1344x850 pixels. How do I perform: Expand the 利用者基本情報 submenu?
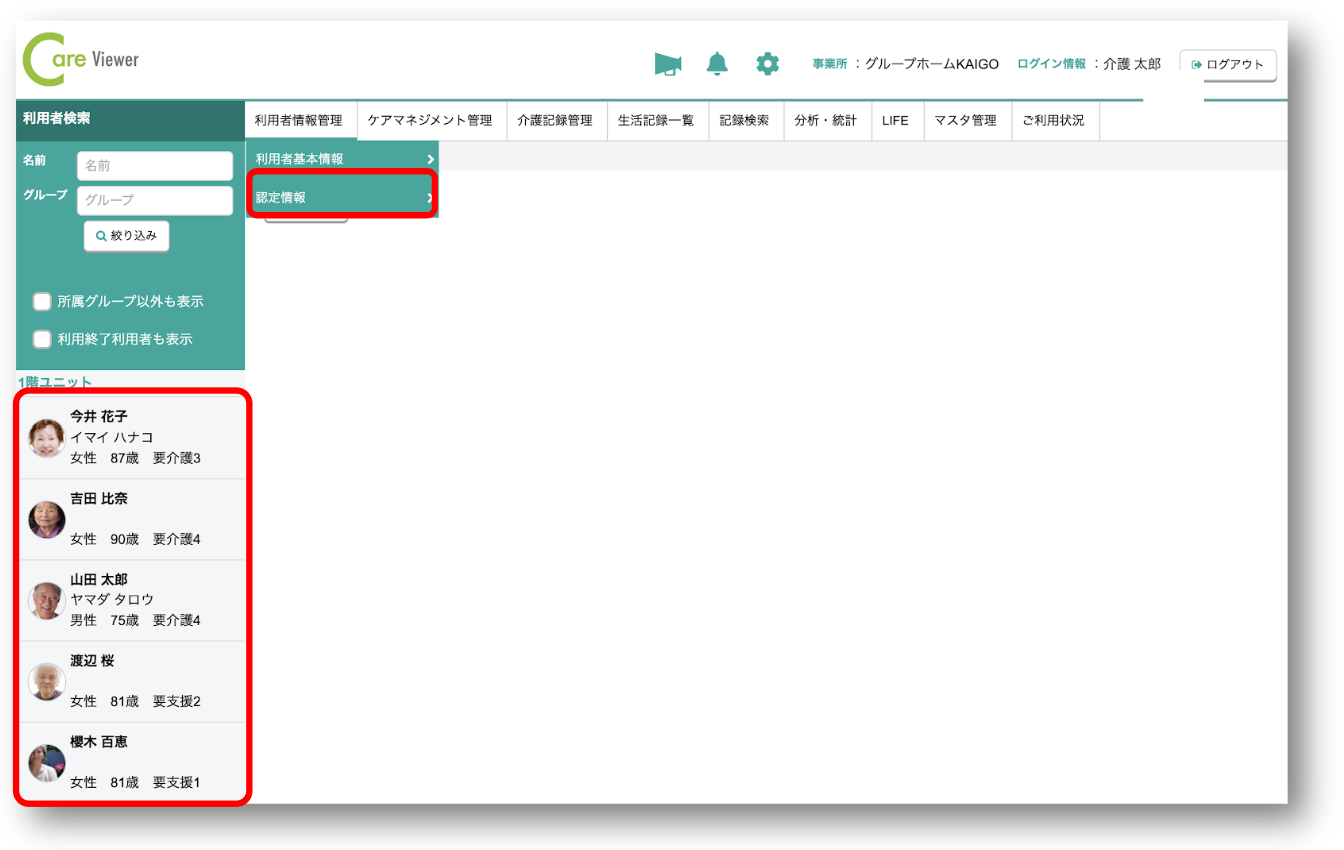pyautogui.click(x=342, y=159)
